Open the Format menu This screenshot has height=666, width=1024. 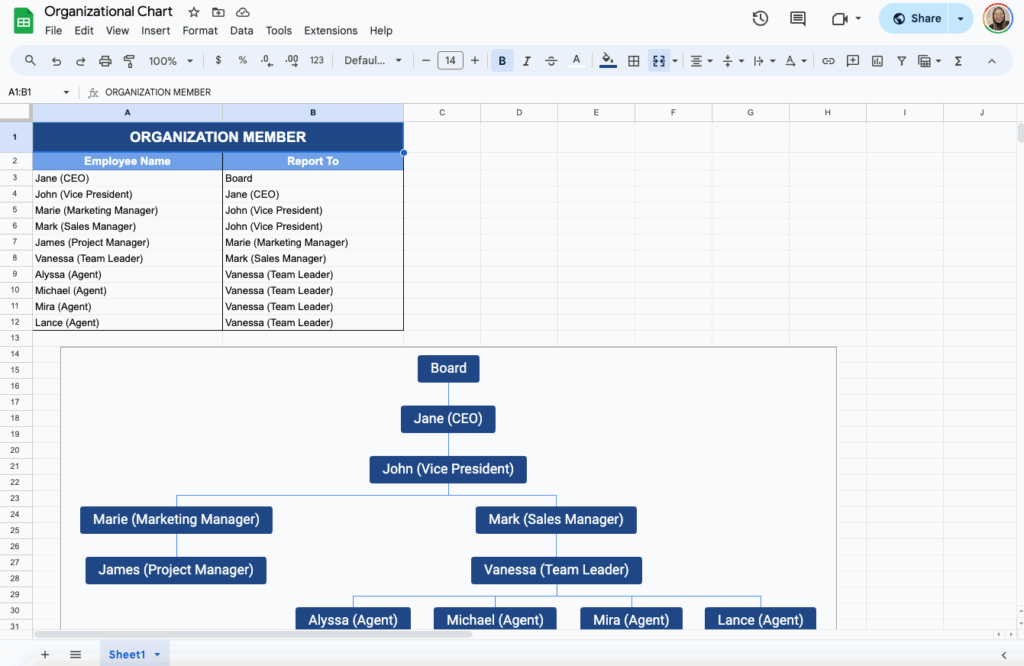pos(200,30)
